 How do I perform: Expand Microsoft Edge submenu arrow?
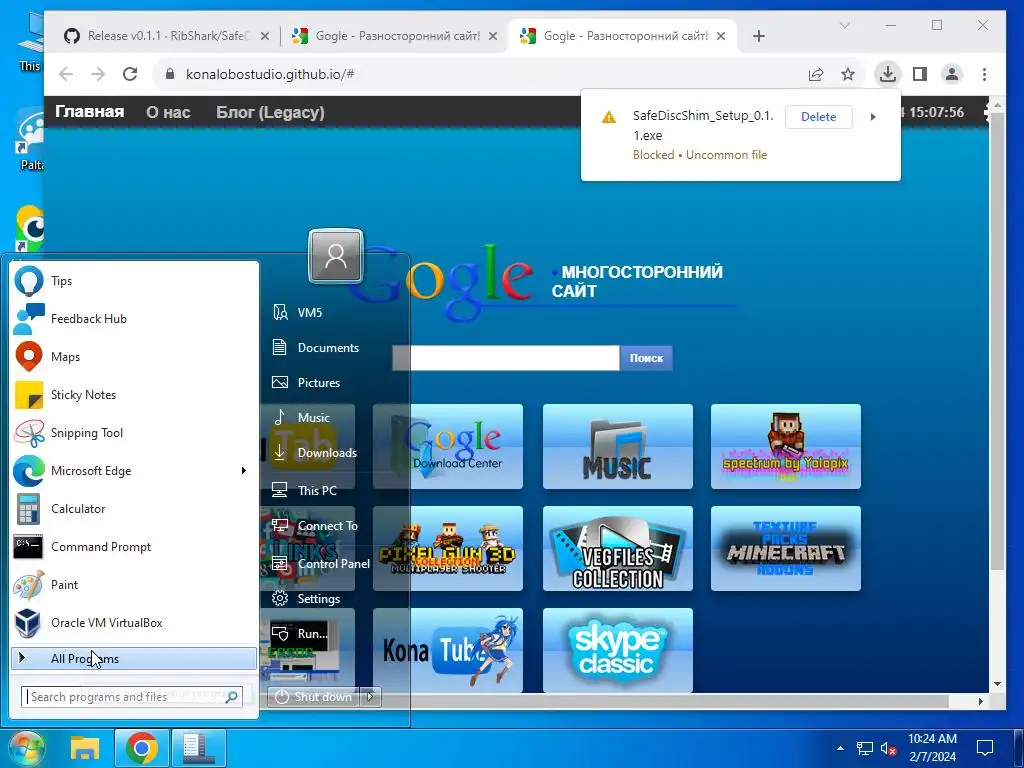[x=244, y=471]
